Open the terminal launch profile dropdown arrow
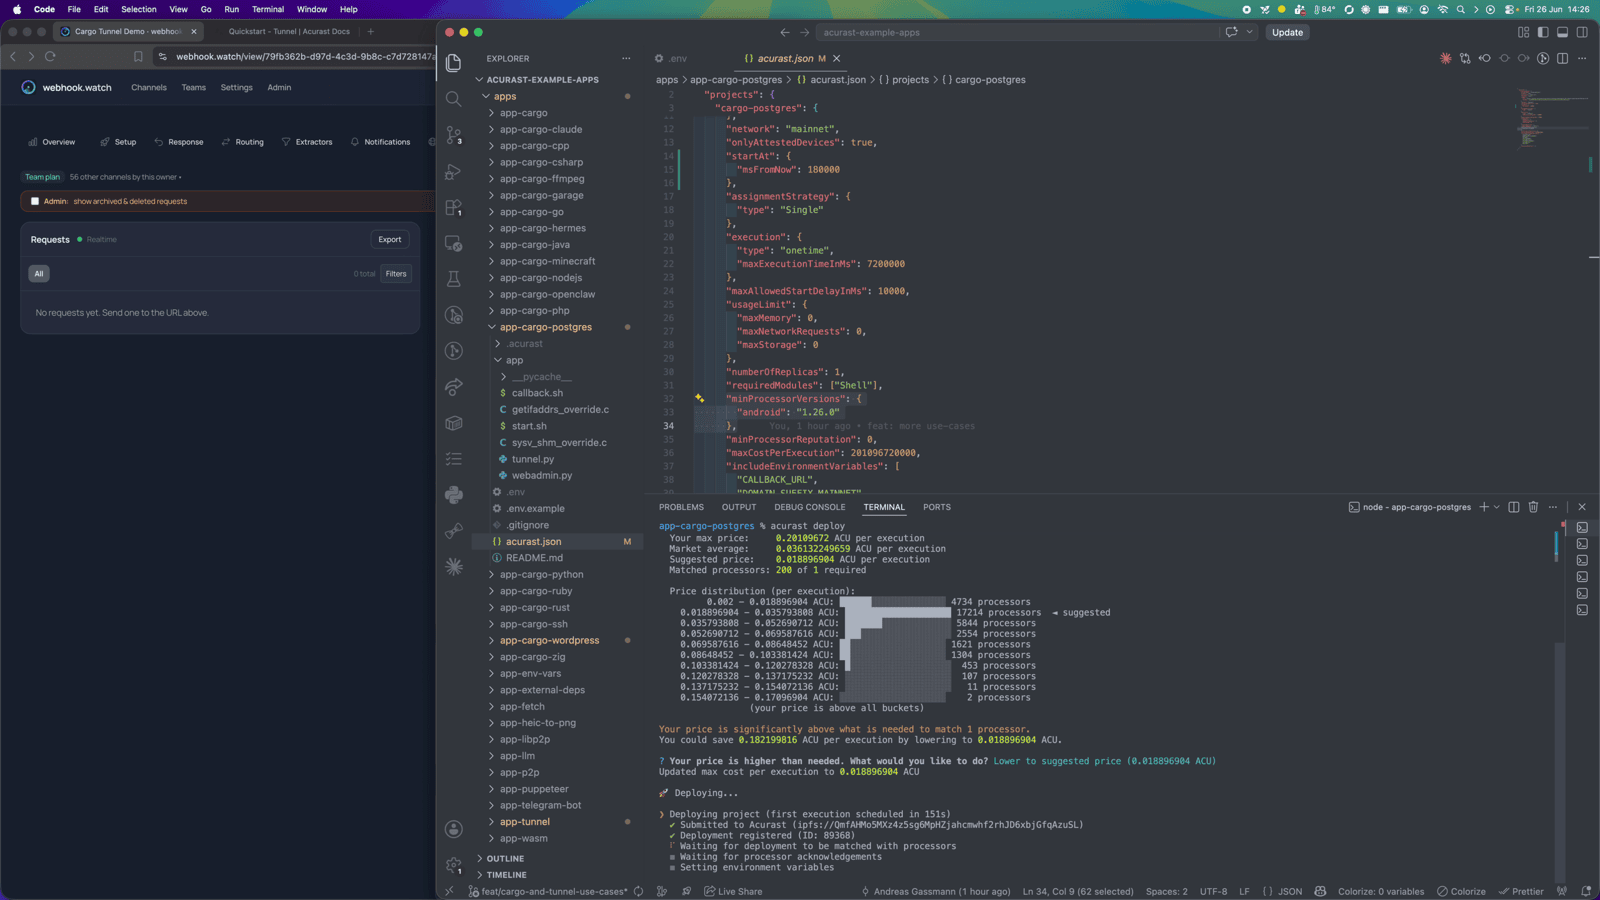 pyautogui.click(x=1497, y=507)
